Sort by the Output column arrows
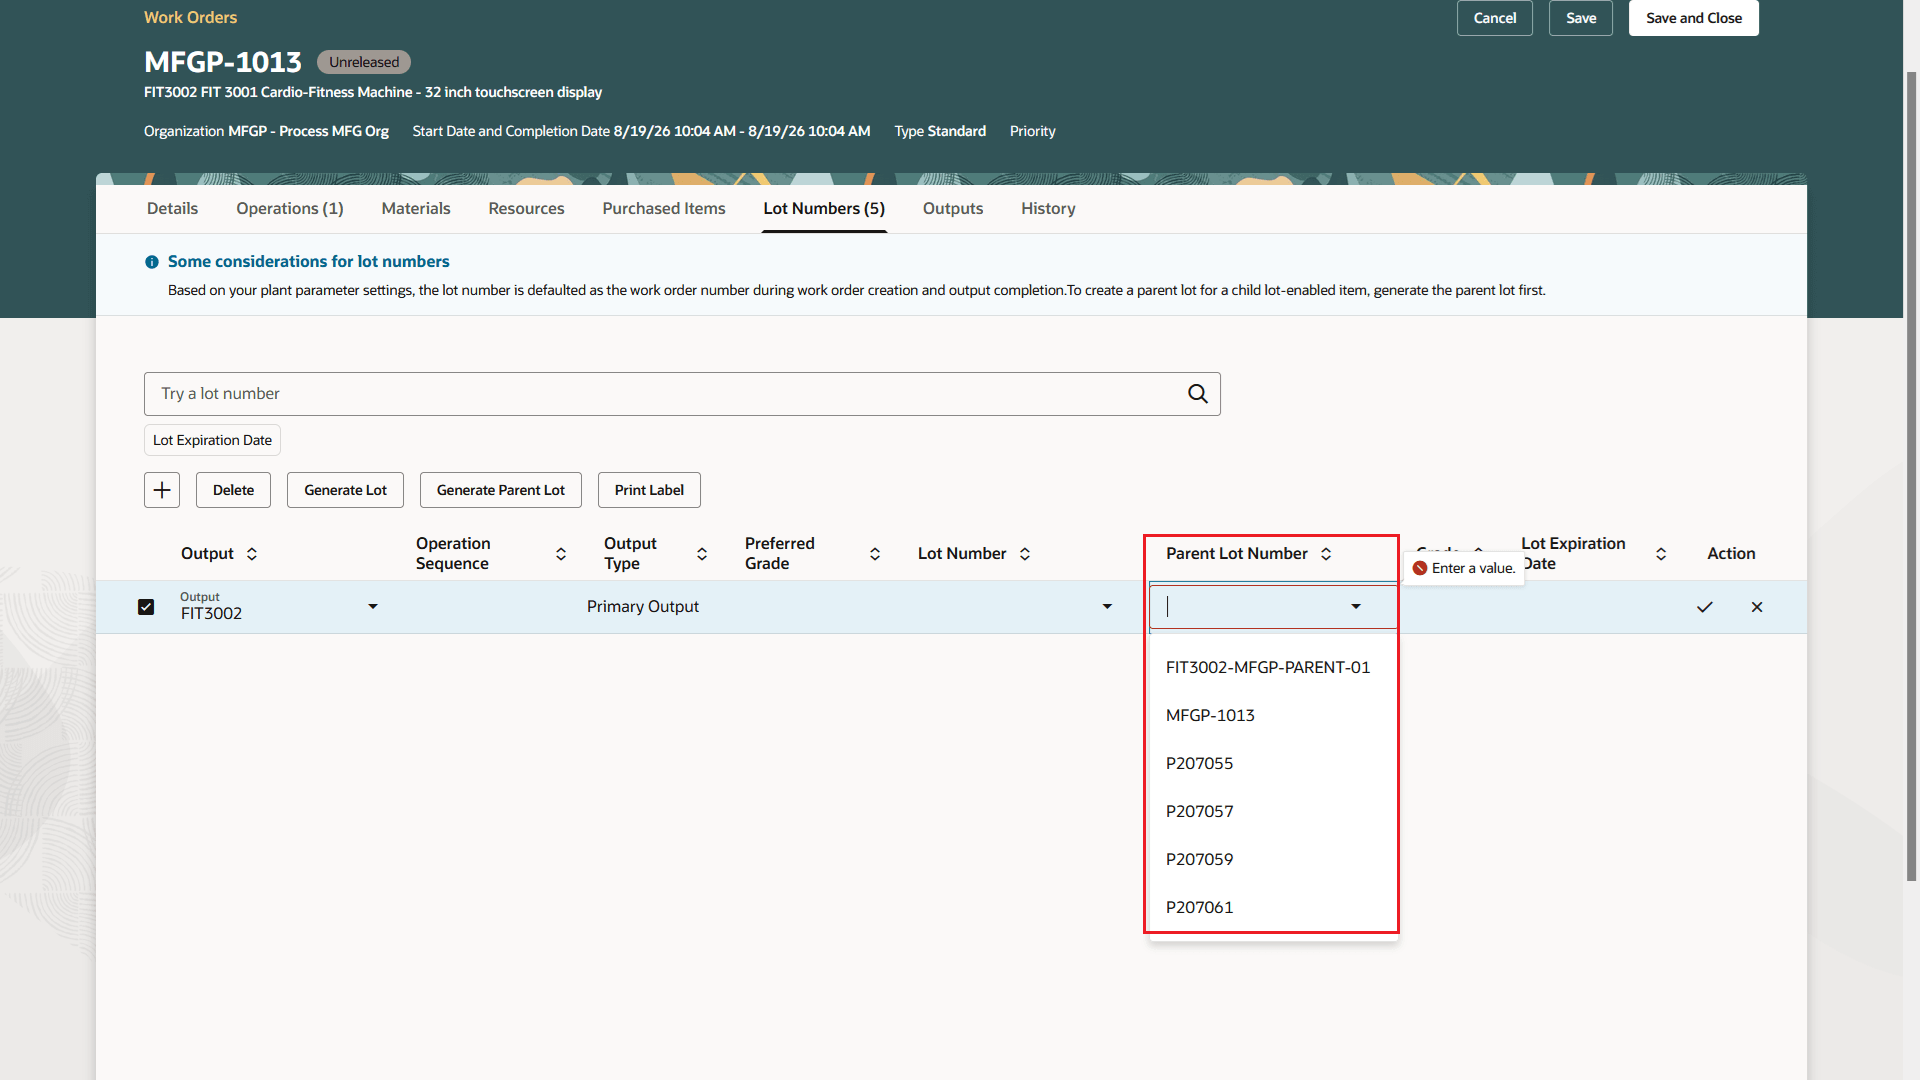The image size is (1920, 1080). coord(252,554)
